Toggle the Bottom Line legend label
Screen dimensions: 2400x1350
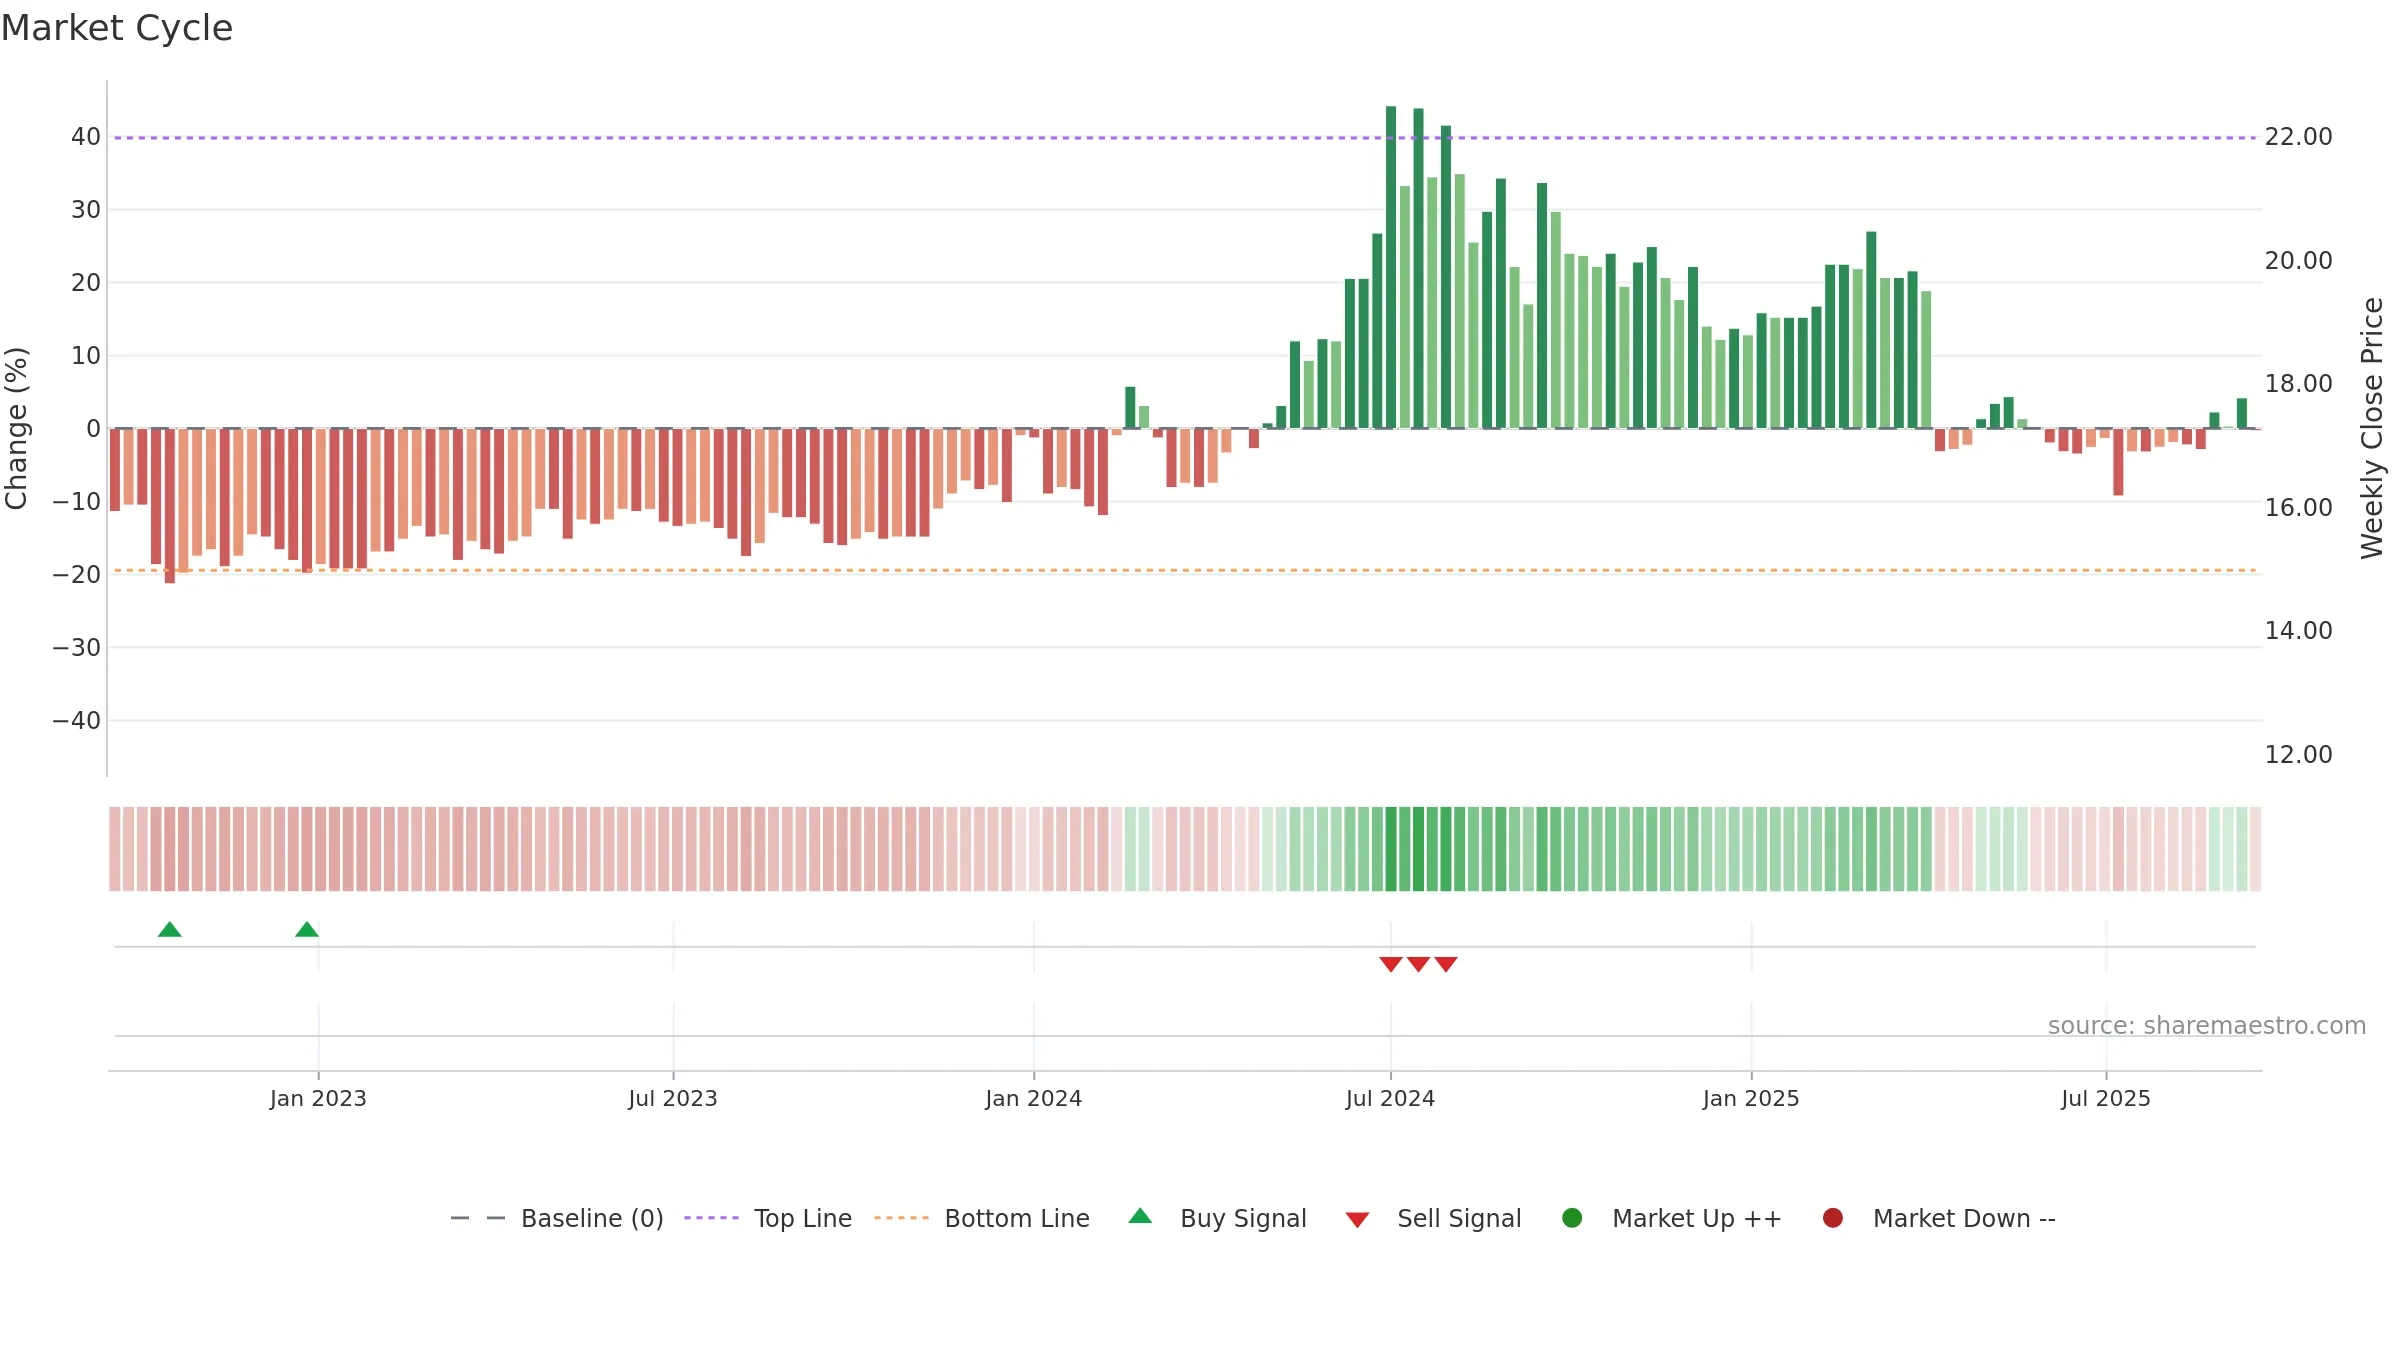(1017, 1218)
